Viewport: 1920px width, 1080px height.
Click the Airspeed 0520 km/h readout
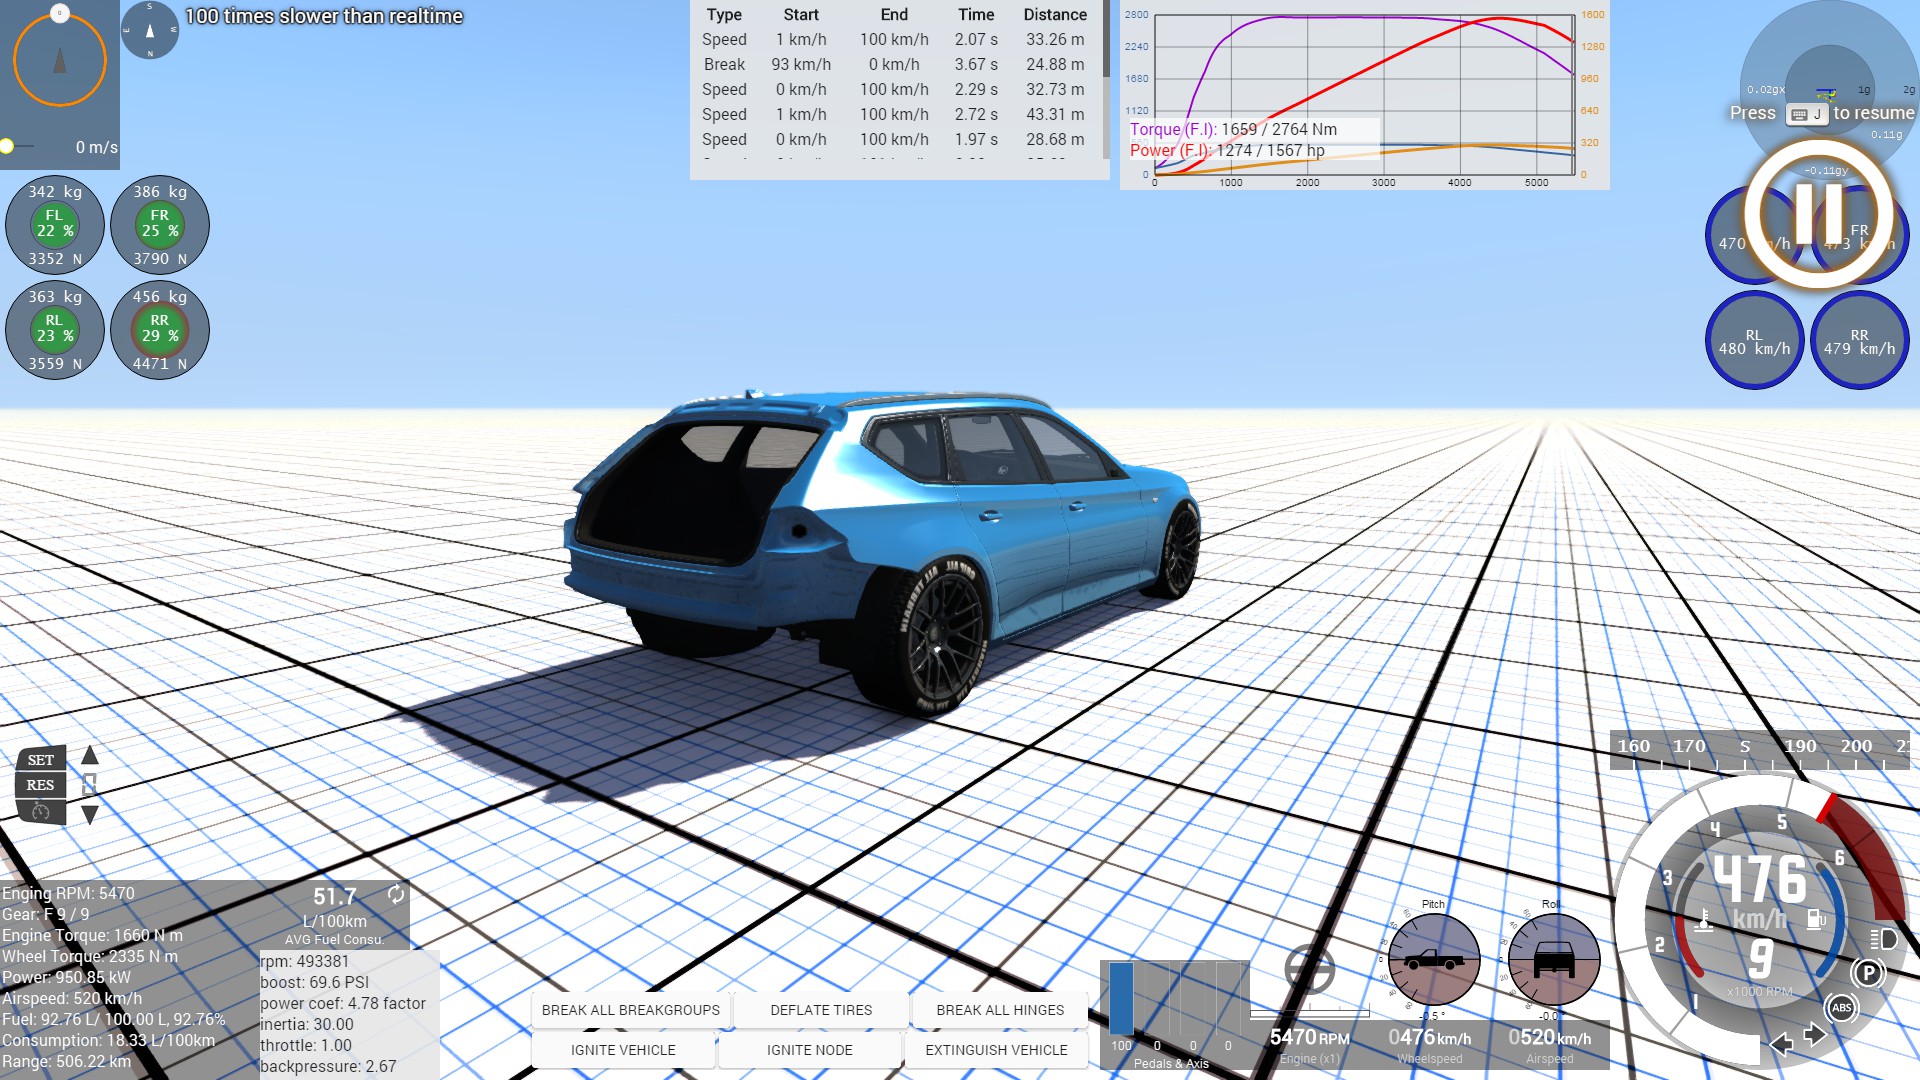pyautogui.click(x=1550, y=1039)
